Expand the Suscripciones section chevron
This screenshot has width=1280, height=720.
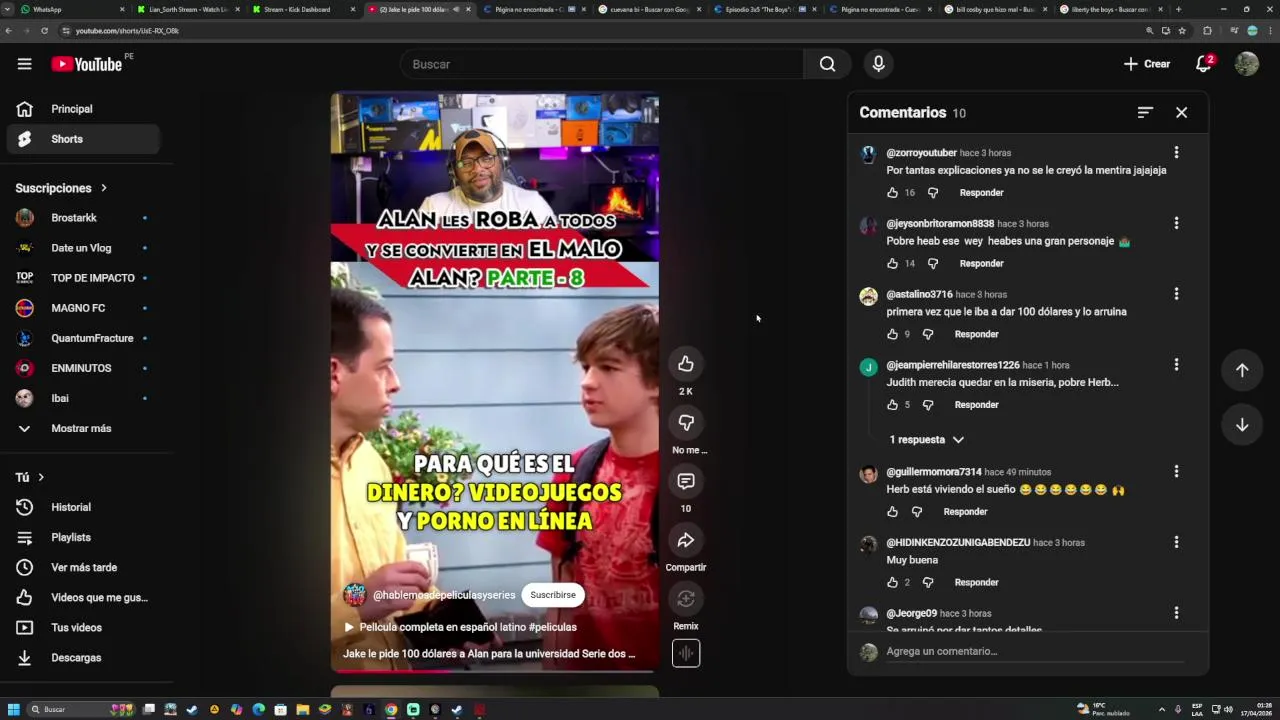103,188
